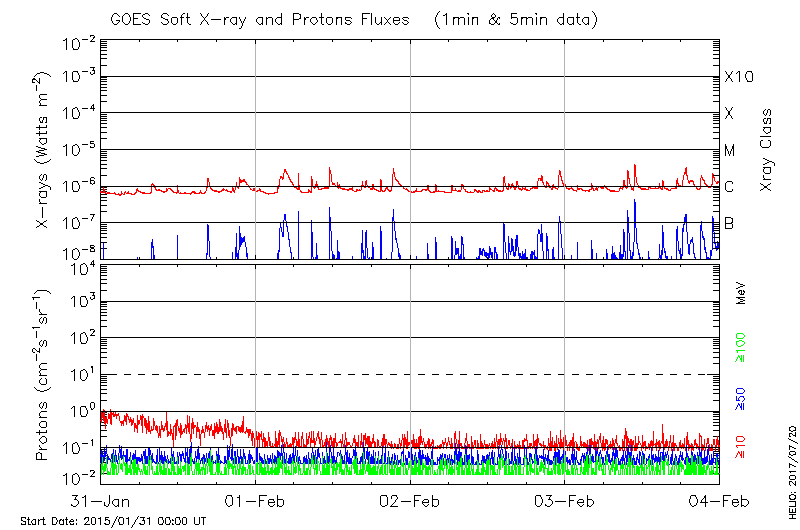
Task: Click the "03-Feb" date label
Action: 565,500
